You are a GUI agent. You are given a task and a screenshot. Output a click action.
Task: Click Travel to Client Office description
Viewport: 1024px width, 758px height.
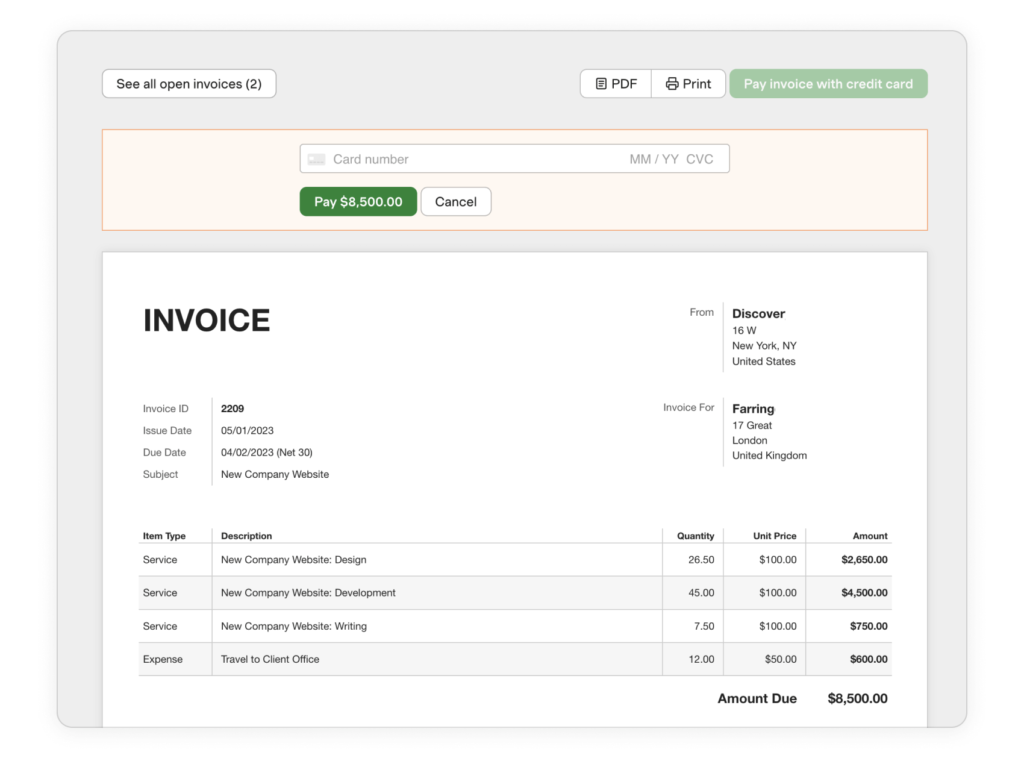point(270,659)
